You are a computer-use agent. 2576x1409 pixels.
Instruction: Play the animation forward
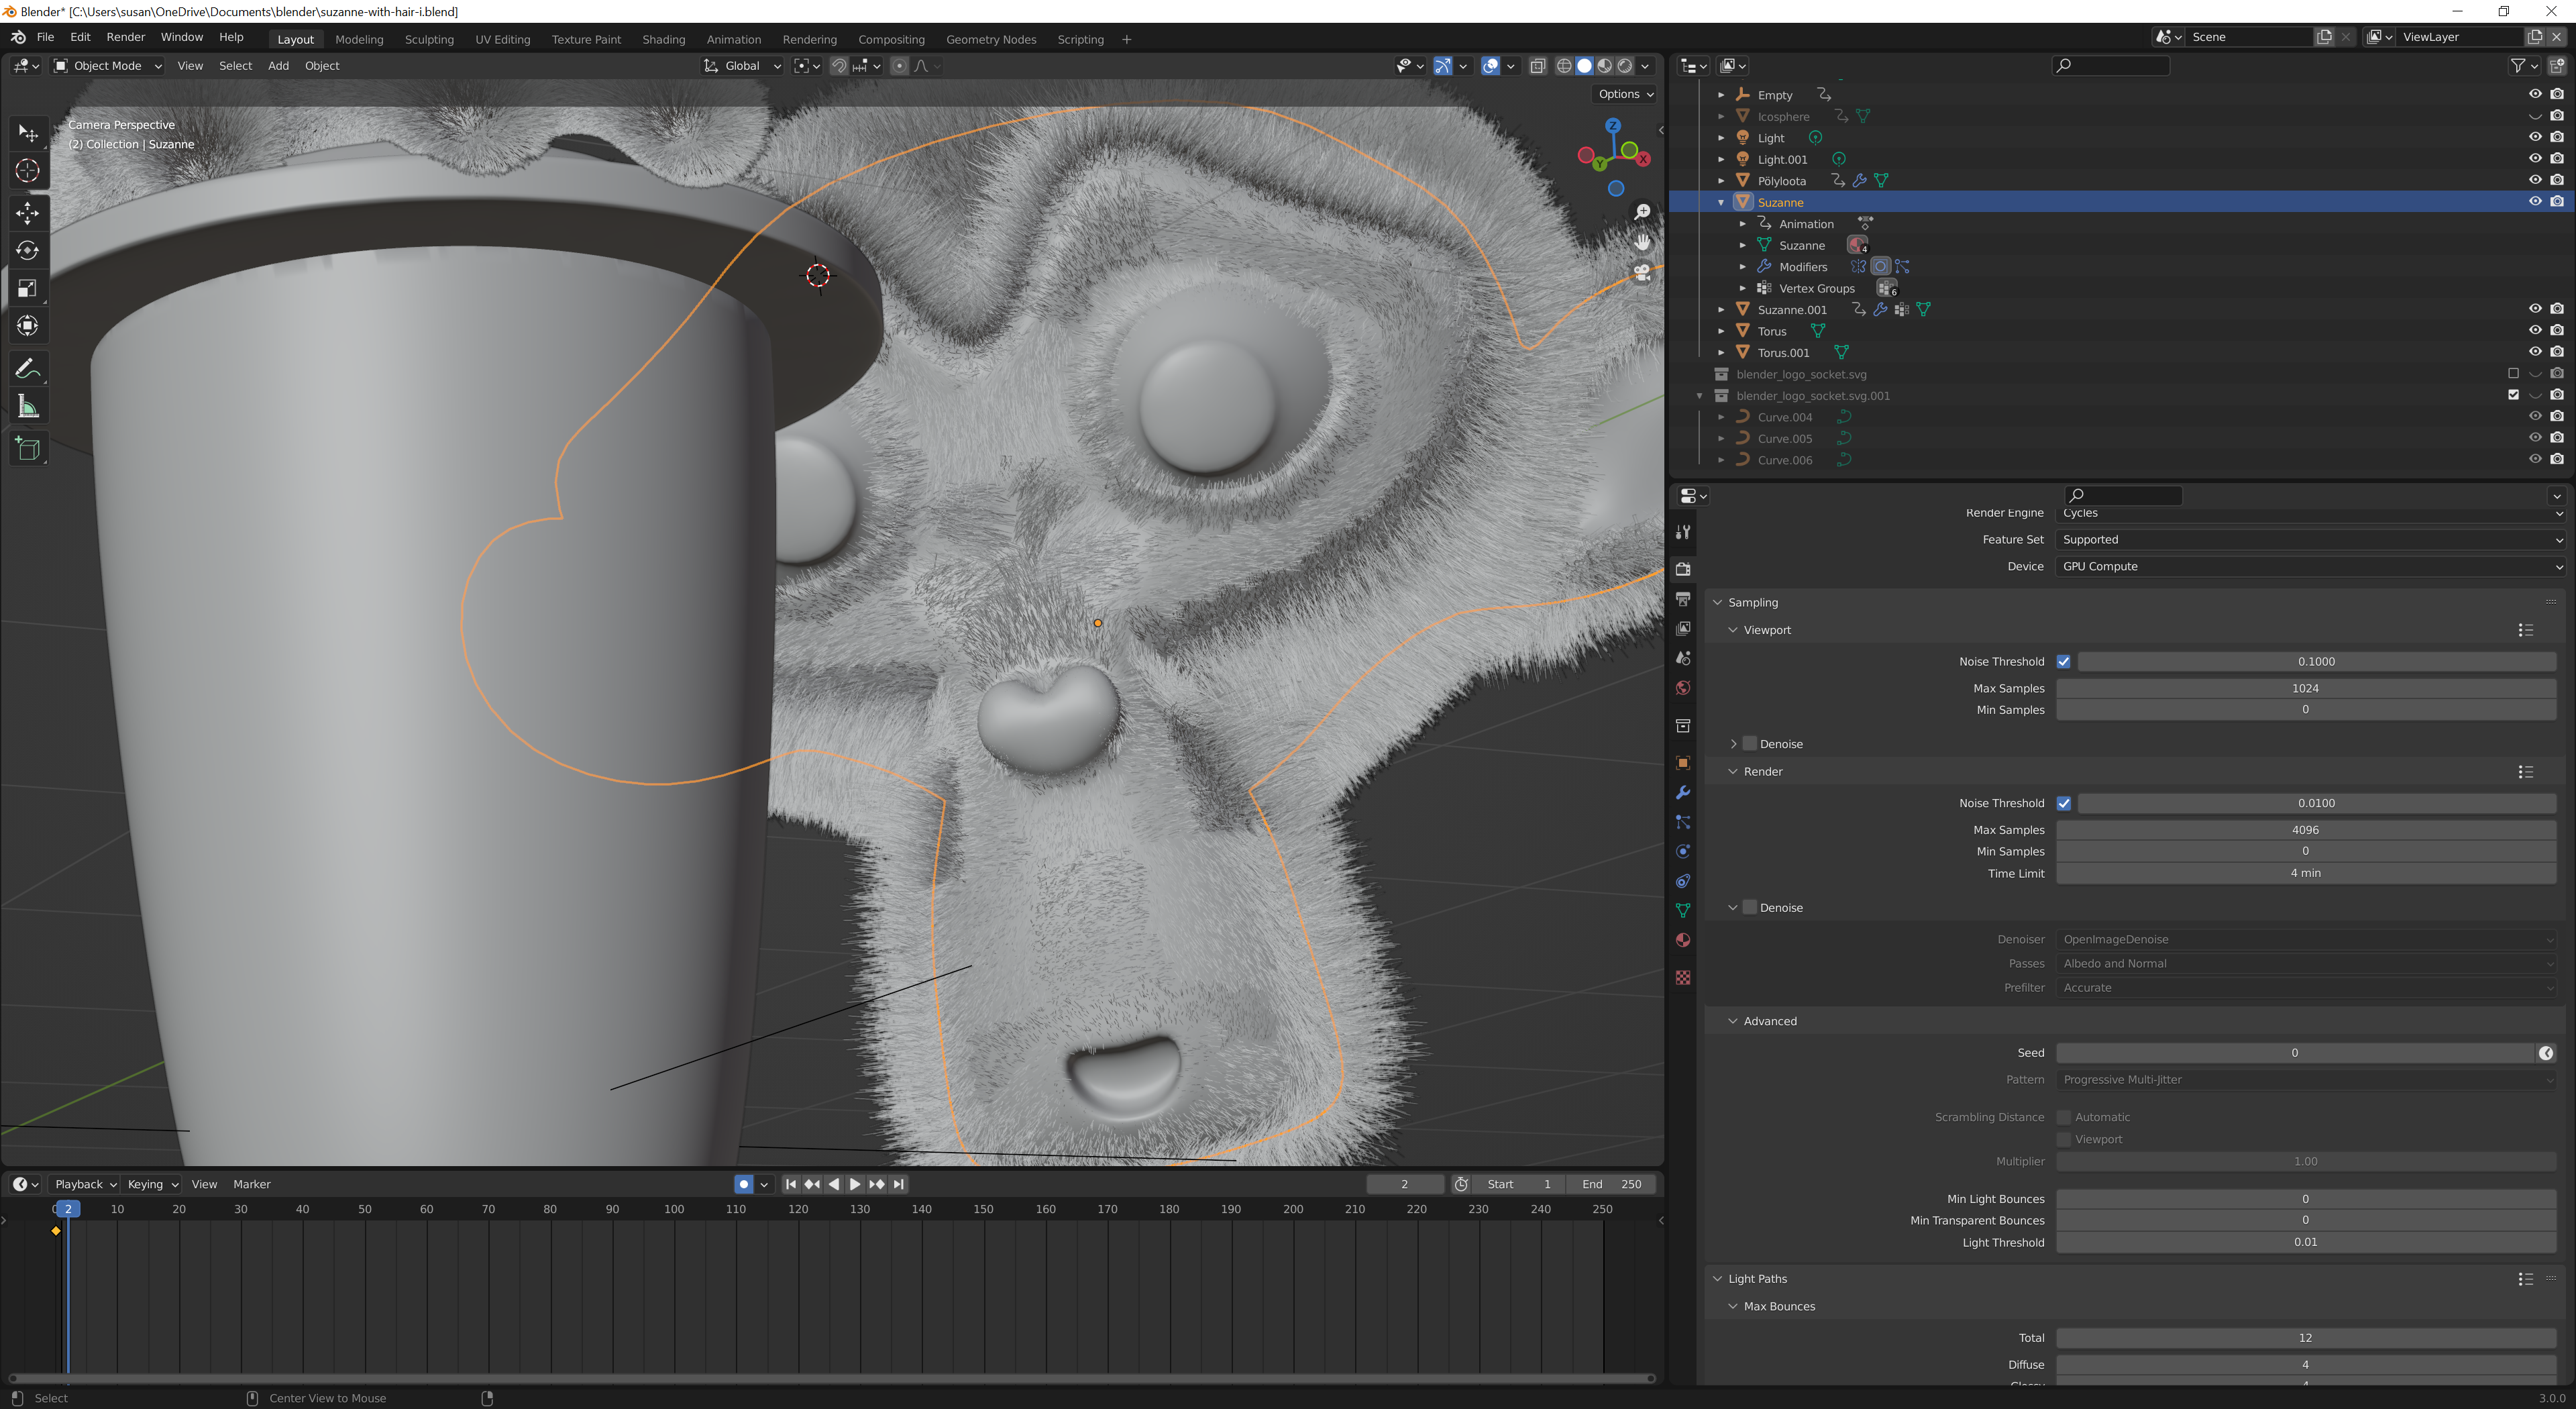pos(855,1184)
